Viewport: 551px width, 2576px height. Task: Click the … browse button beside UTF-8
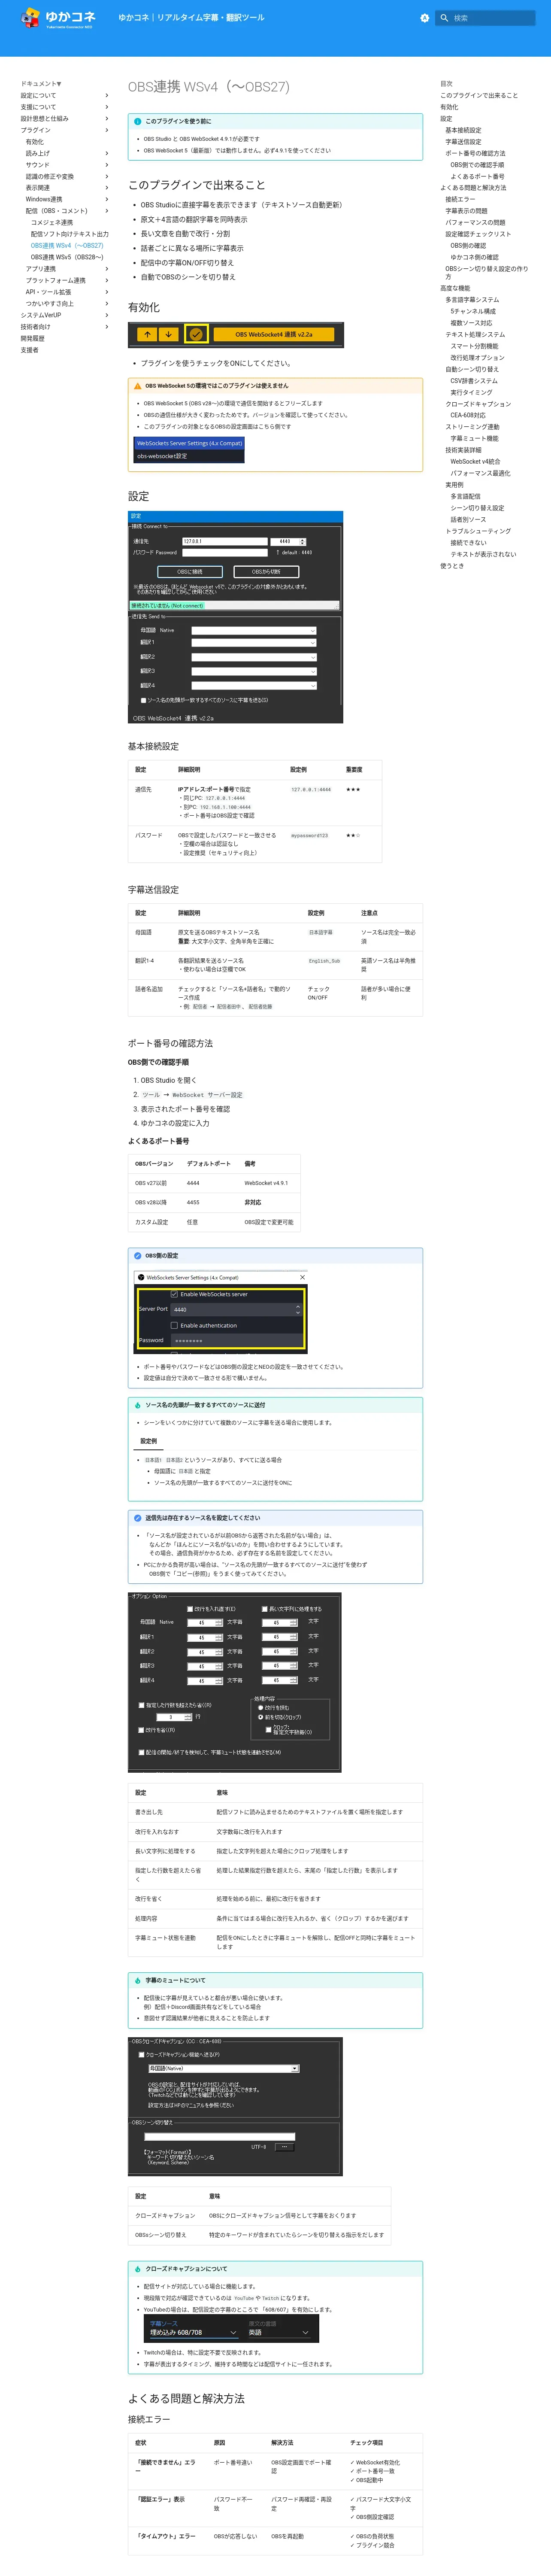[x=284, y=2147]
